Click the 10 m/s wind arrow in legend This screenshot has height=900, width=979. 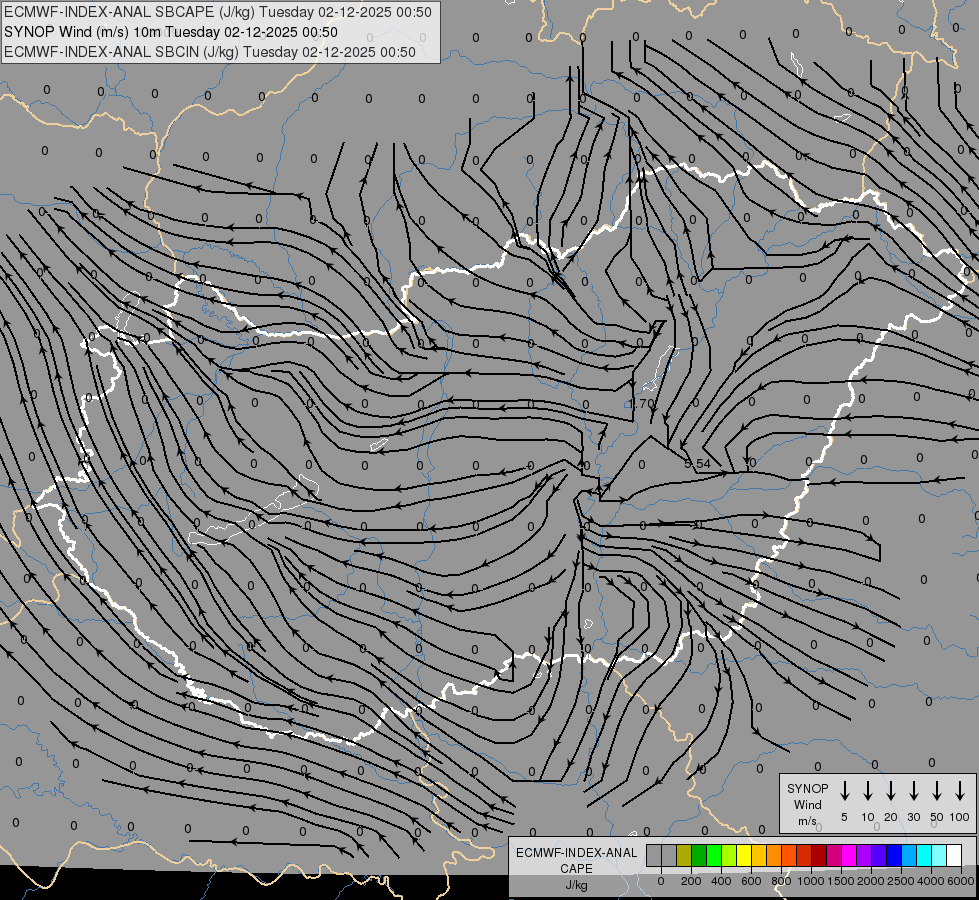tap(868, 791)
